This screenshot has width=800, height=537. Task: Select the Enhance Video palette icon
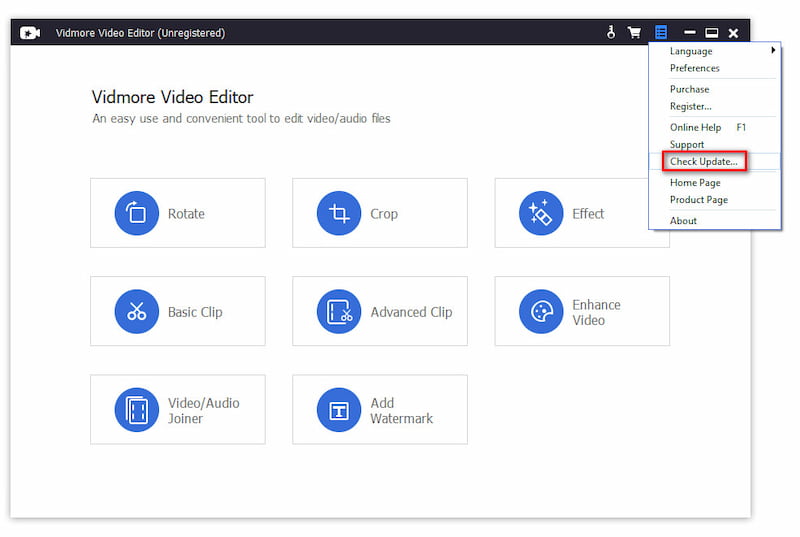[x=541, y=312]
